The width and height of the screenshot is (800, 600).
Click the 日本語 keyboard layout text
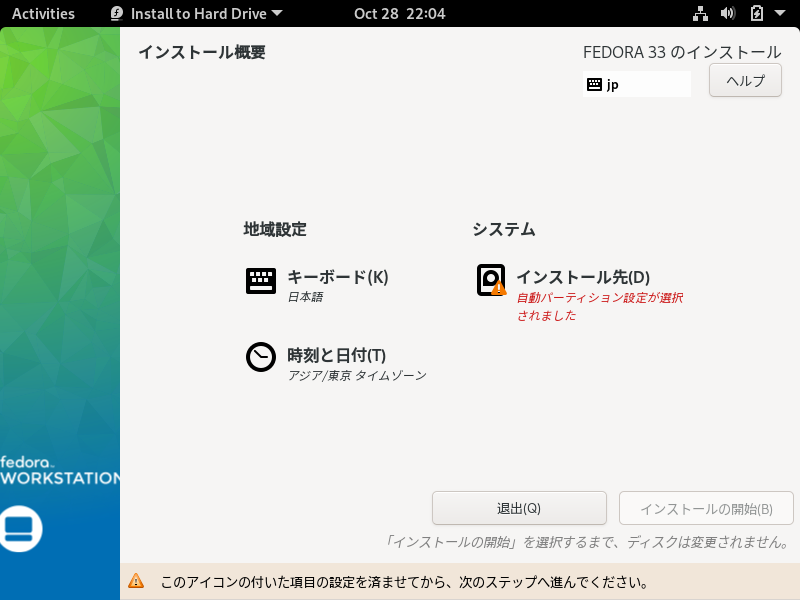pyautogui.click(x=305, y=297)
